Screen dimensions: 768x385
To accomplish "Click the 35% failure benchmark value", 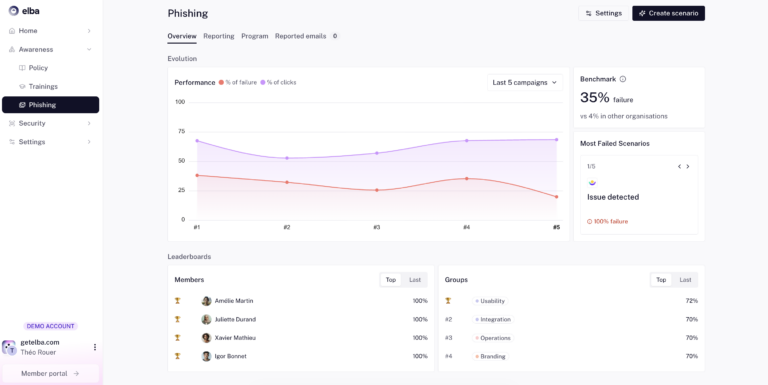I will click(x=606, y=98).
